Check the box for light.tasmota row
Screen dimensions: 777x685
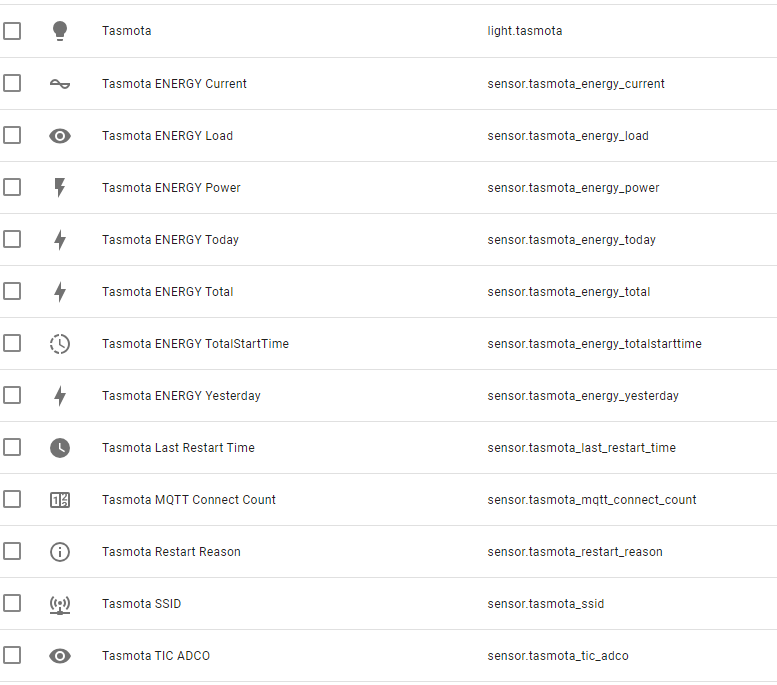12,31
